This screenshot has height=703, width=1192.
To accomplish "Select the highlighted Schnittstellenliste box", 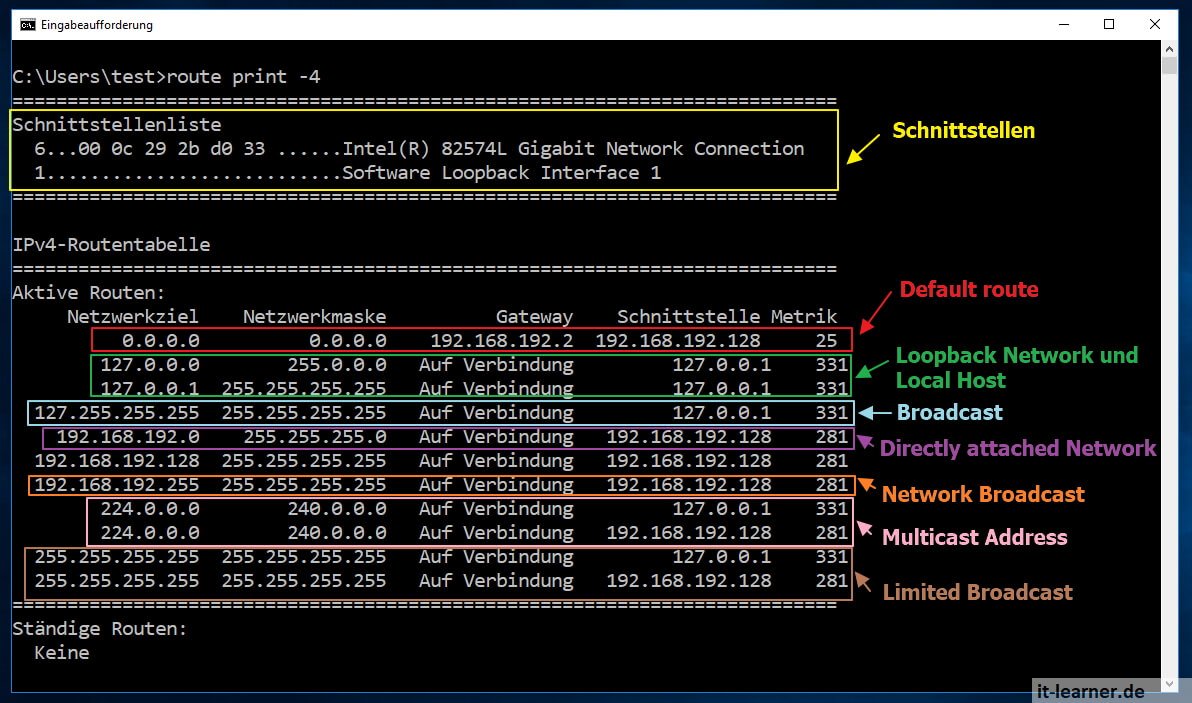I will [424, 148].
